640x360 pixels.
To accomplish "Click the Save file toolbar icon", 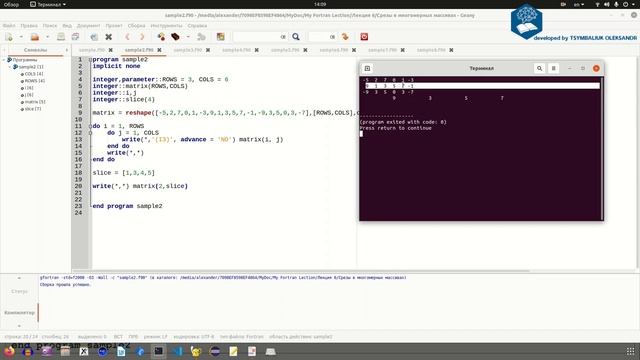I will click(x=61, y=37).
